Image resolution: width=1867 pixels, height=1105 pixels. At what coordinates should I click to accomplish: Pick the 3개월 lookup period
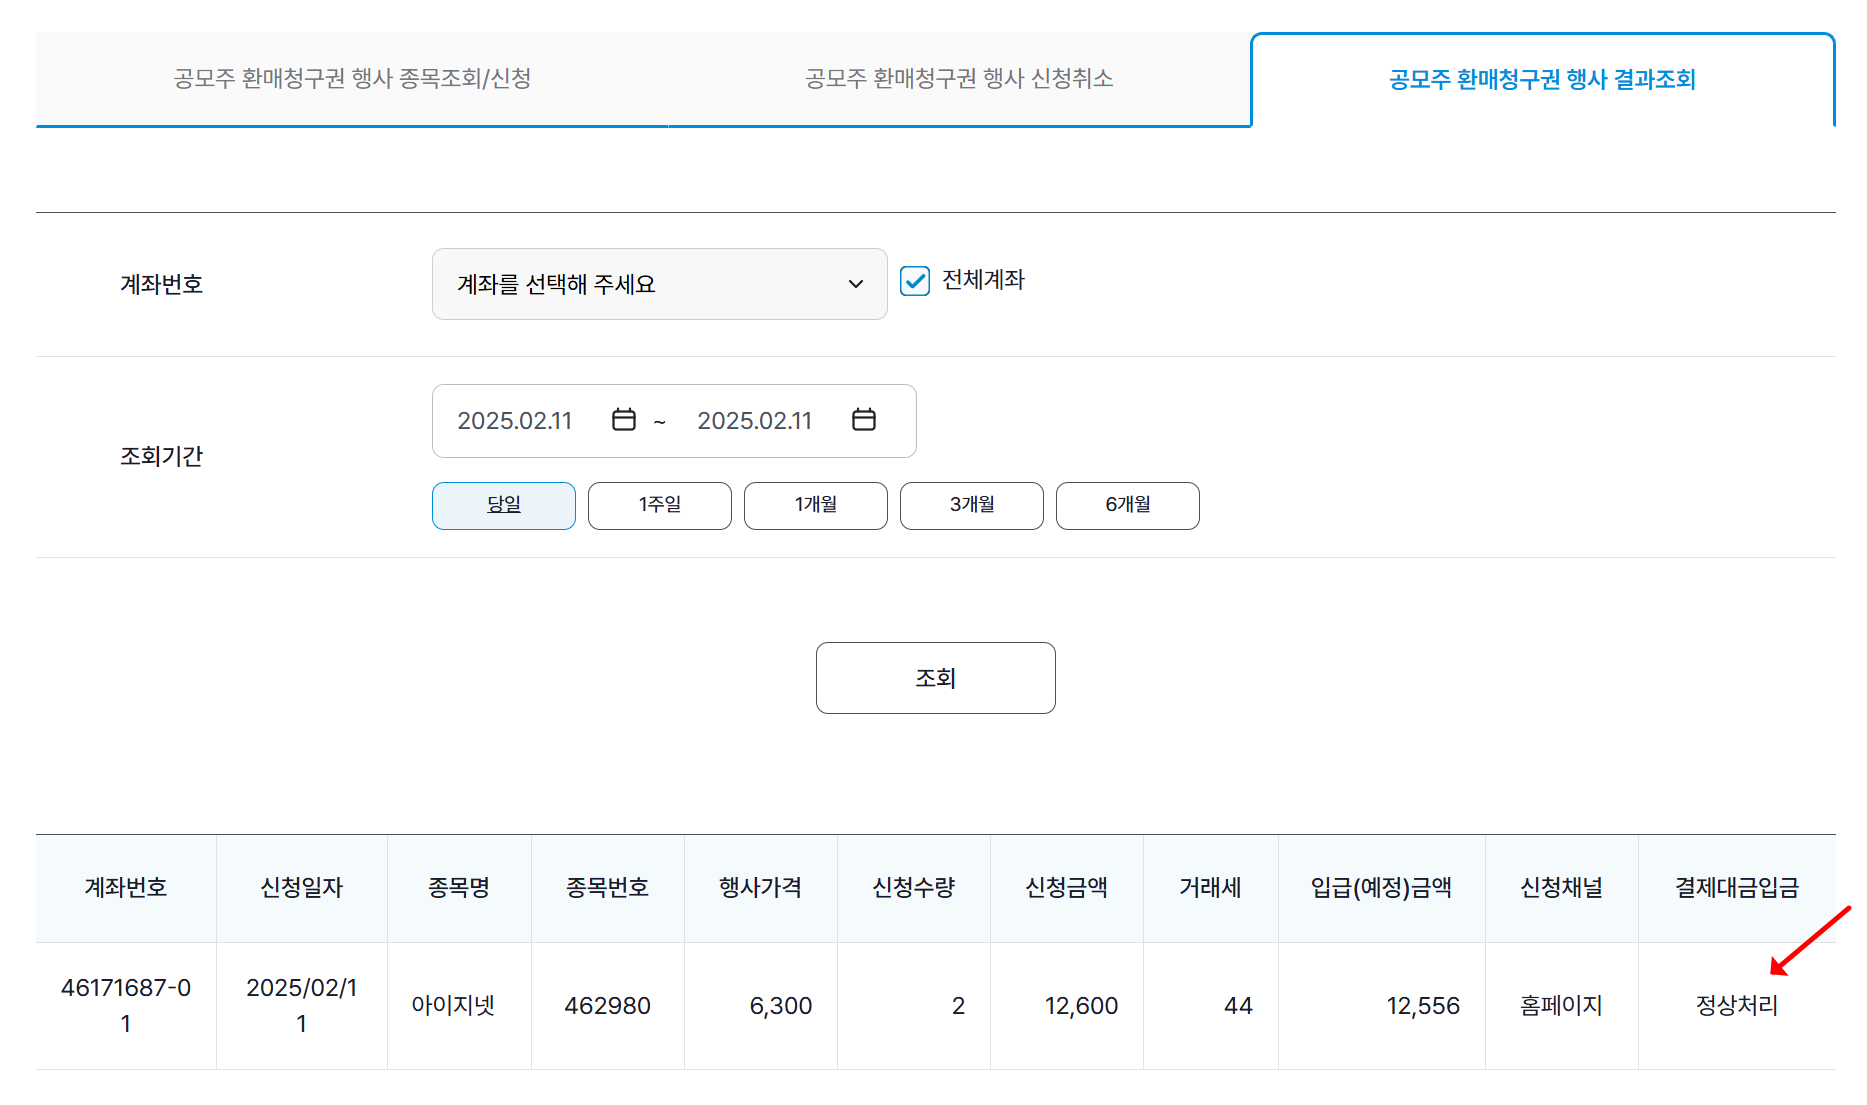click(971, 505)
